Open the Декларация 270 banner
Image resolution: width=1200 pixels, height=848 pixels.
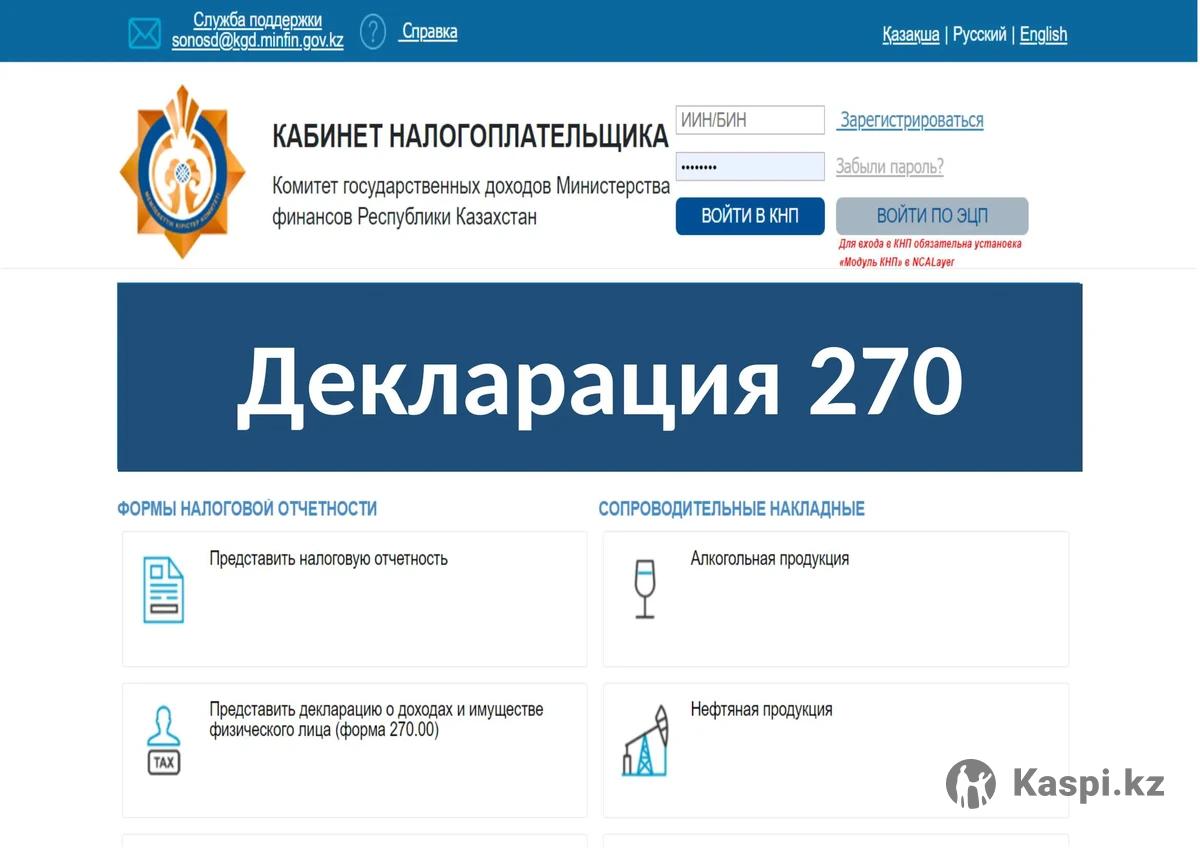click(599, 377)
